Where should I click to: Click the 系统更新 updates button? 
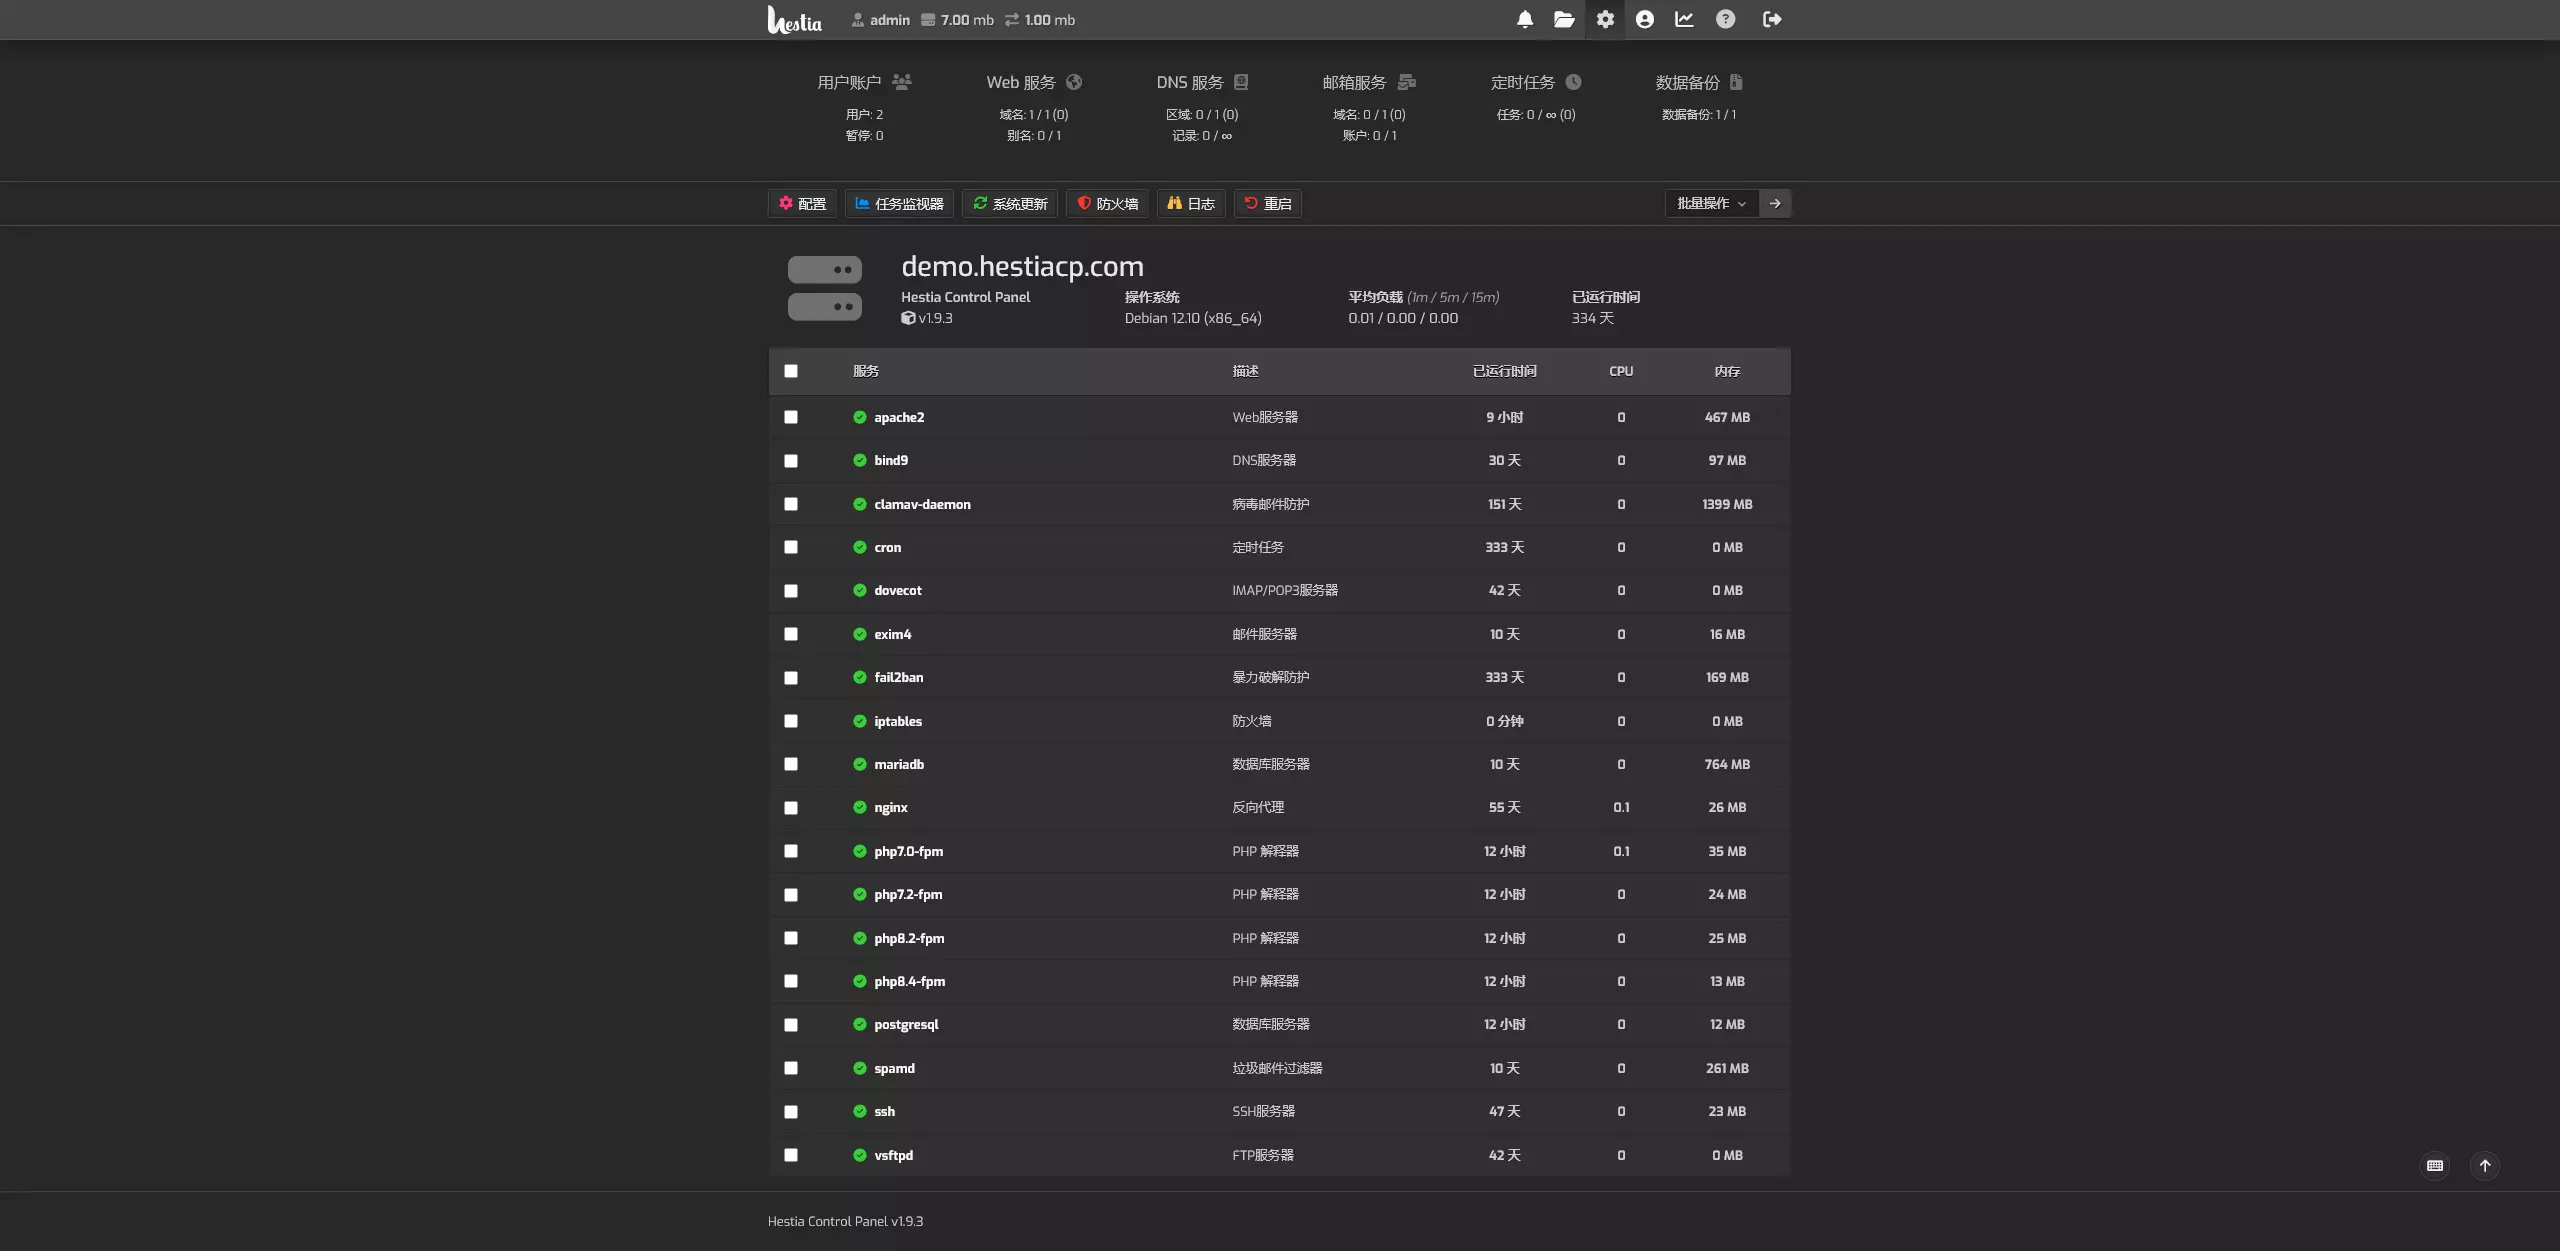[1010, 203]
